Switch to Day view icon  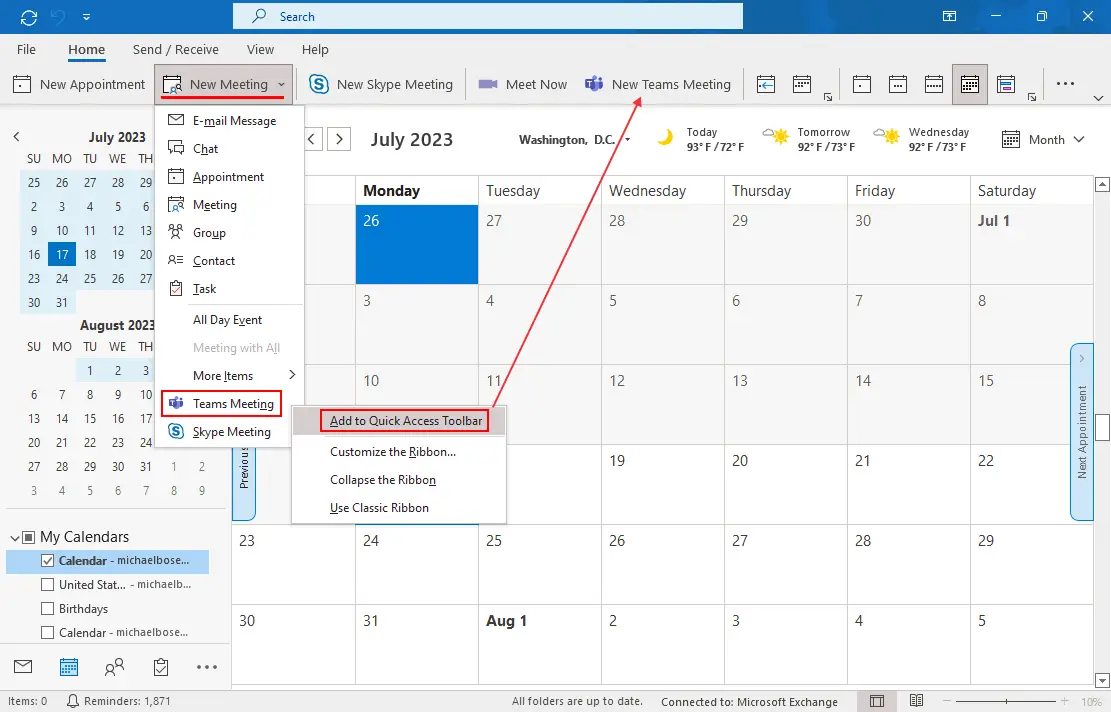tap(862, 84)
